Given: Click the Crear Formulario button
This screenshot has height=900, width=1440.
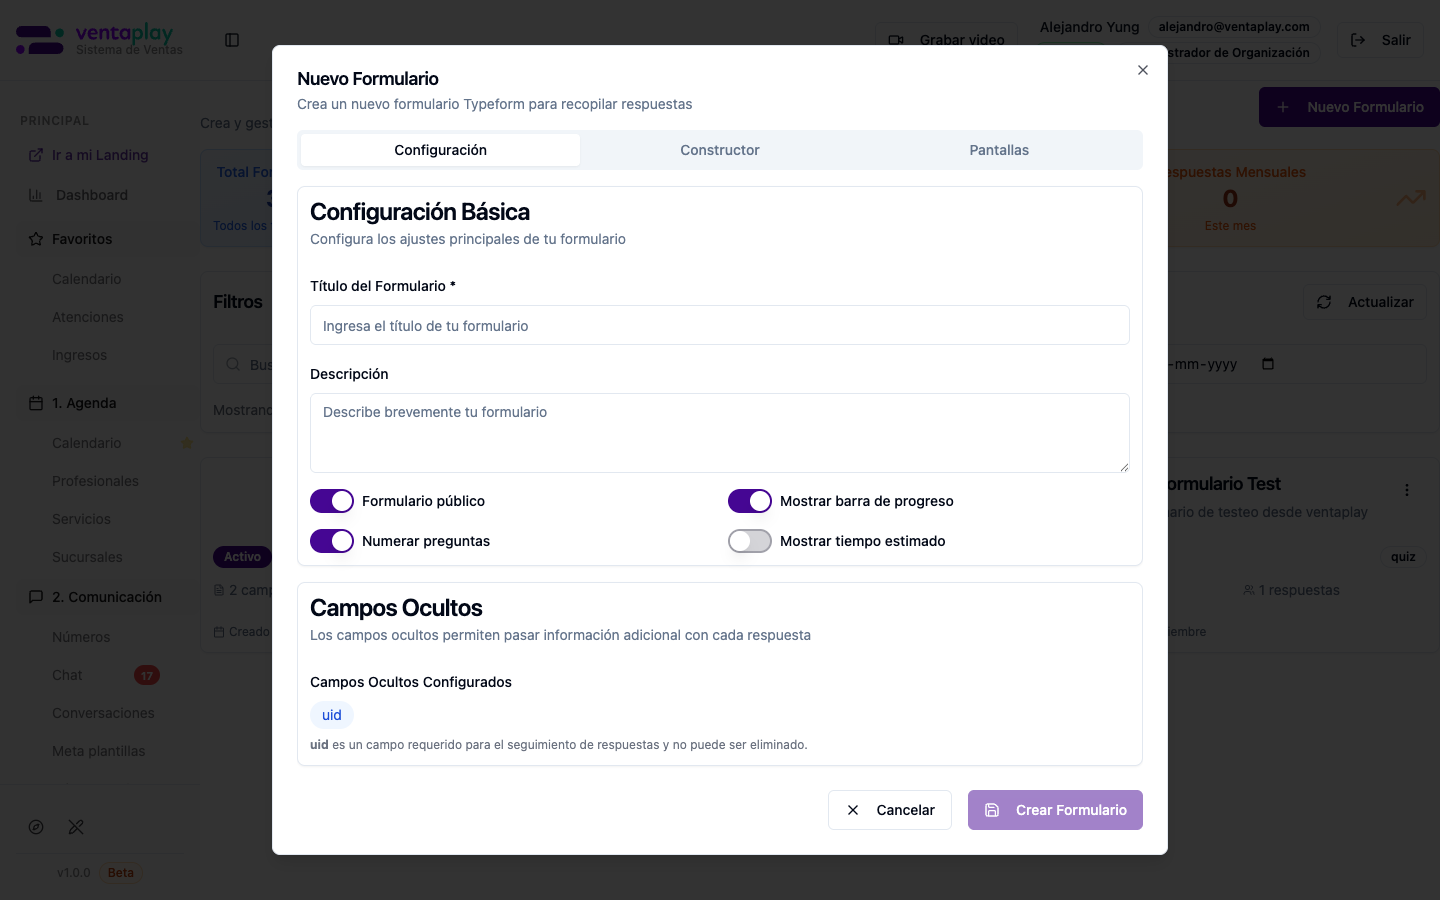Looking at the screenshot, I should click(1055, 810).
